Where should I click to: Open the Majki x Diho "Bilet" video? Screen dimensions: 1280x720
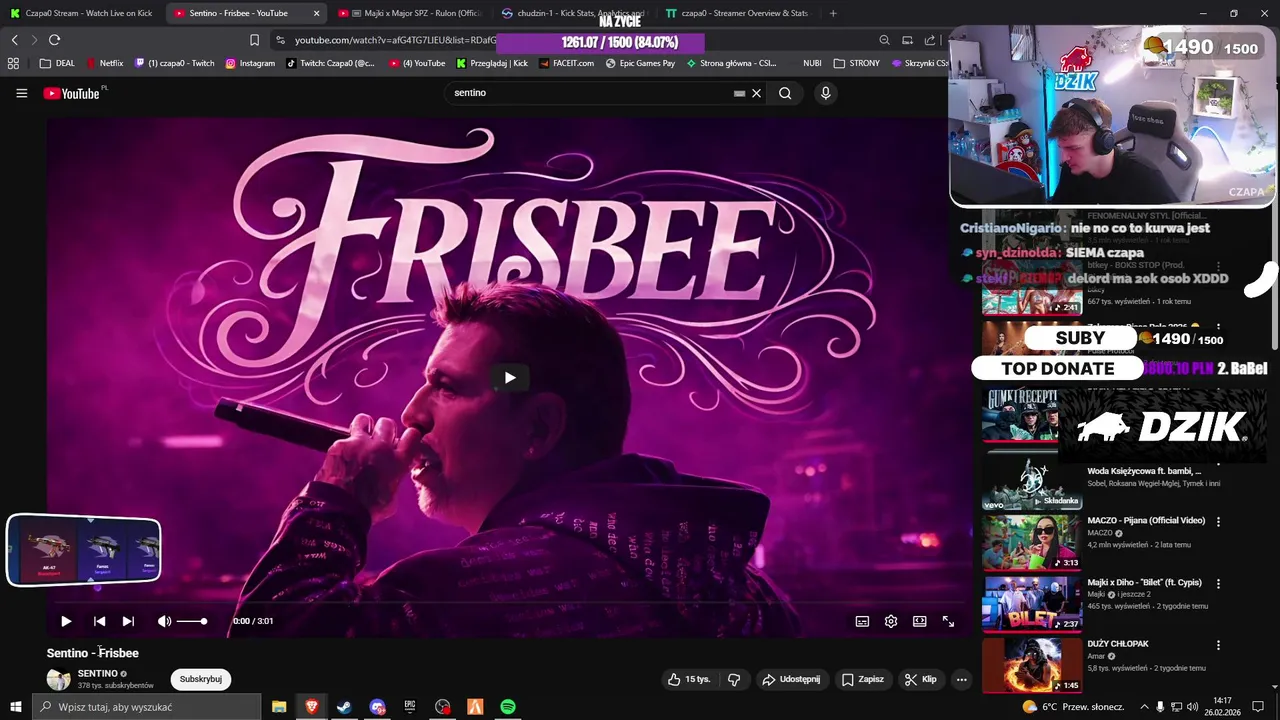[x=1032, y=603]
